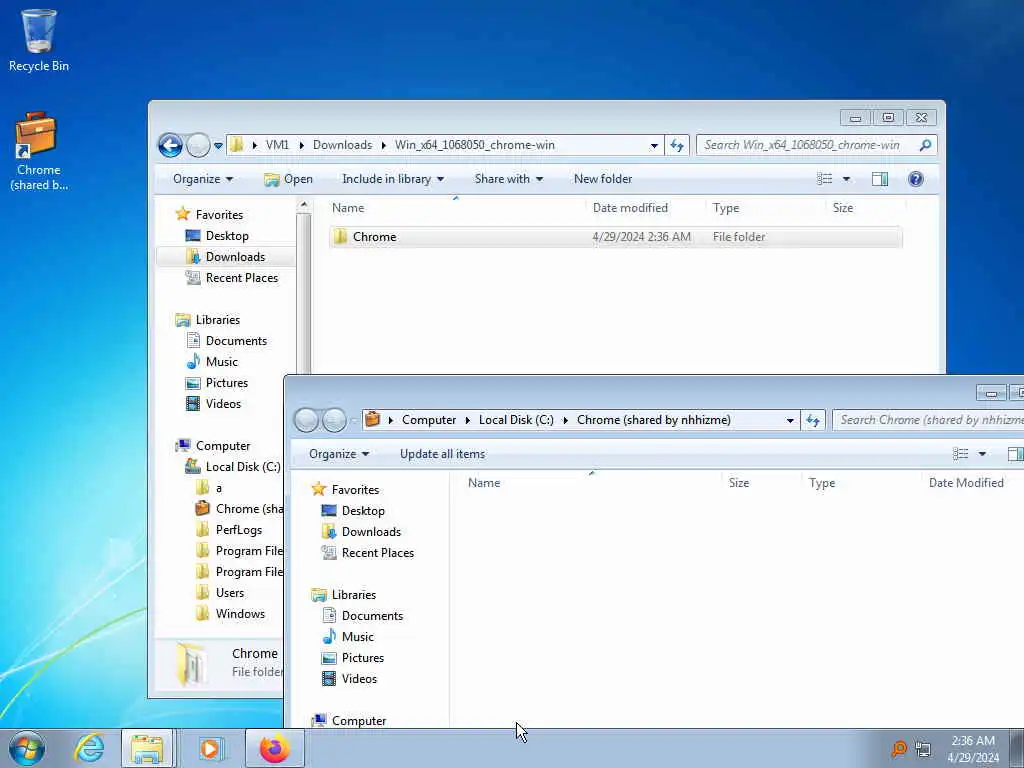Open the Share with menu
The height and width of the screenshot is (768, 1024).
coord(508,179)
